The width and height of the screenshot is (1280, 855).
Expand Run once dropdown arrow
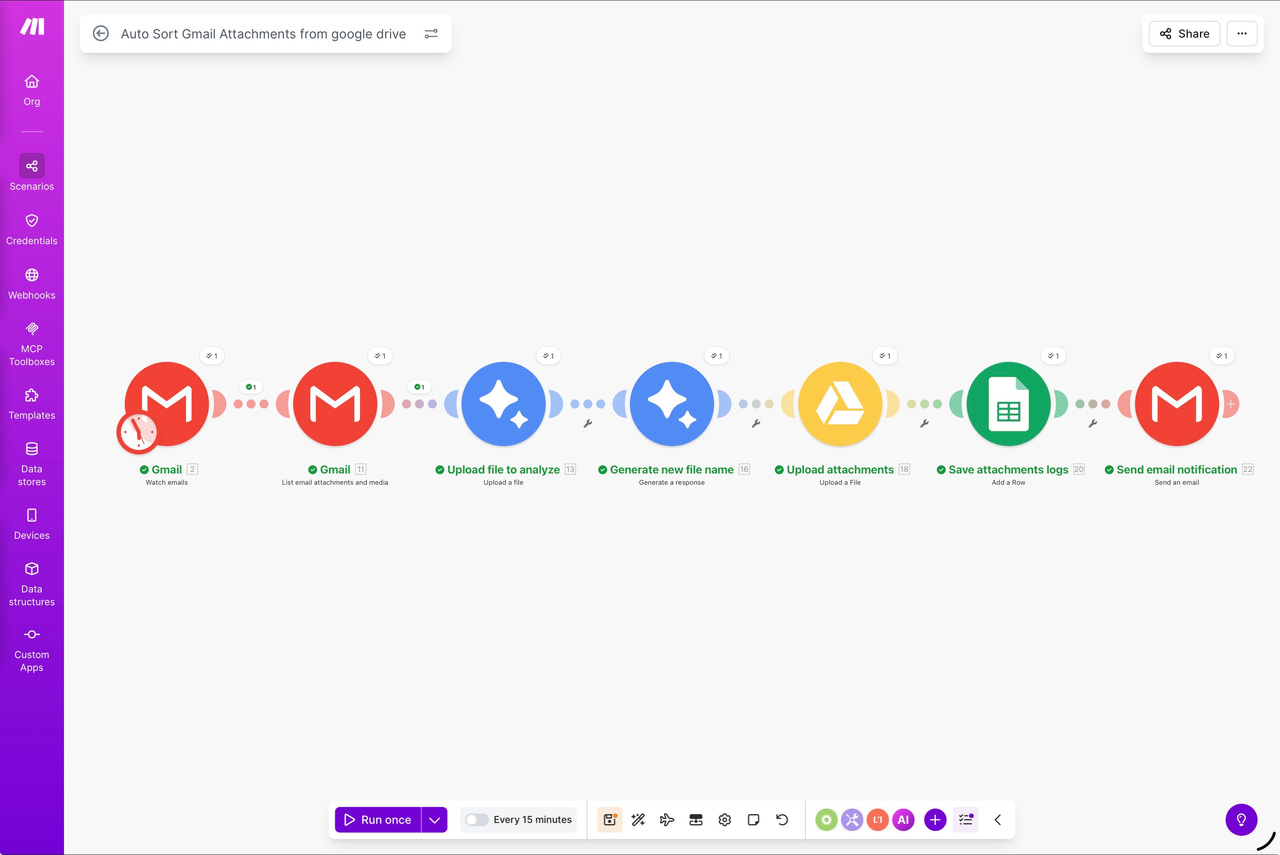coord(434,819)
